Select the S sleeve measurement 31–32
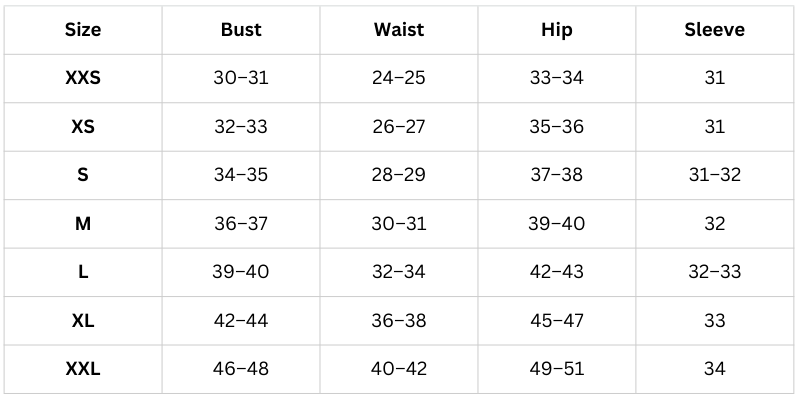The image size is (800, 400). (714, 175)
